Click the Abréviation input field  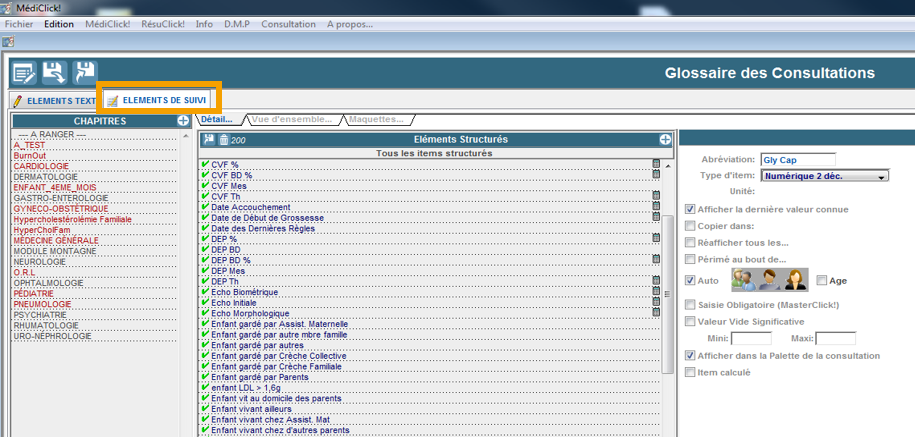(797, 159)
